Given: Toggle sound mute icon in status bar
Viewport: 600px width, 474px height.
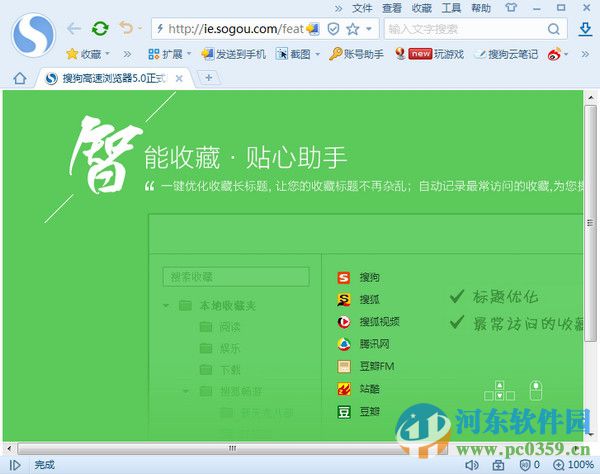Looking at the screenshot, I should click(x=472, y=465).
